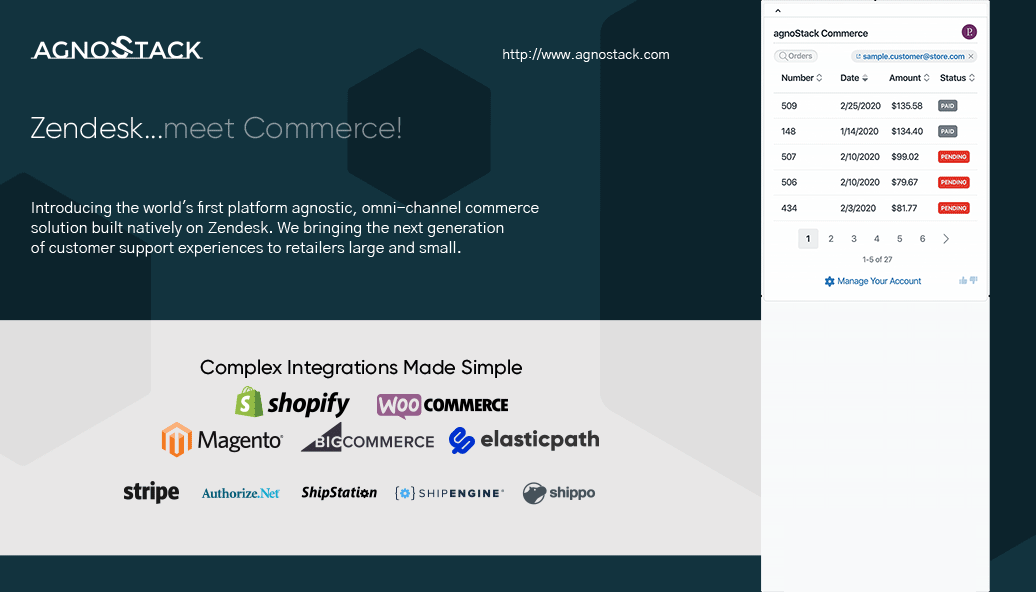Collapse the agnoStack Commerce panel with the top chevron

click(x=778, y=11)
